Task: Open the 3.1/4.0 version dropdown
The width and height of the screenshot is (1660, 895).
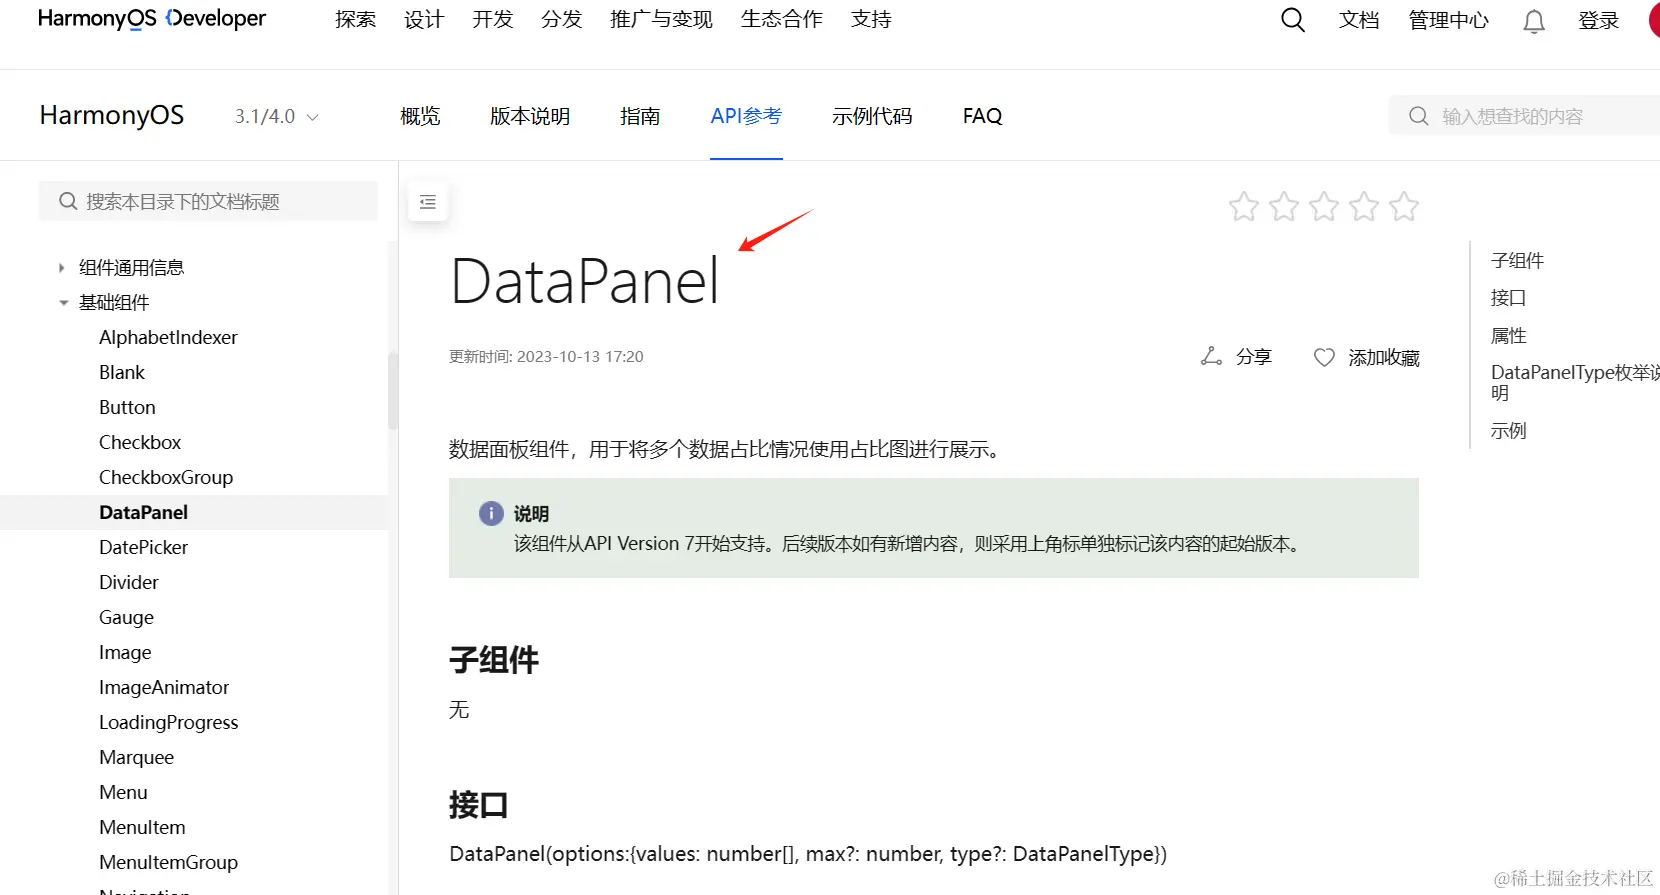Action: point(277,116)
